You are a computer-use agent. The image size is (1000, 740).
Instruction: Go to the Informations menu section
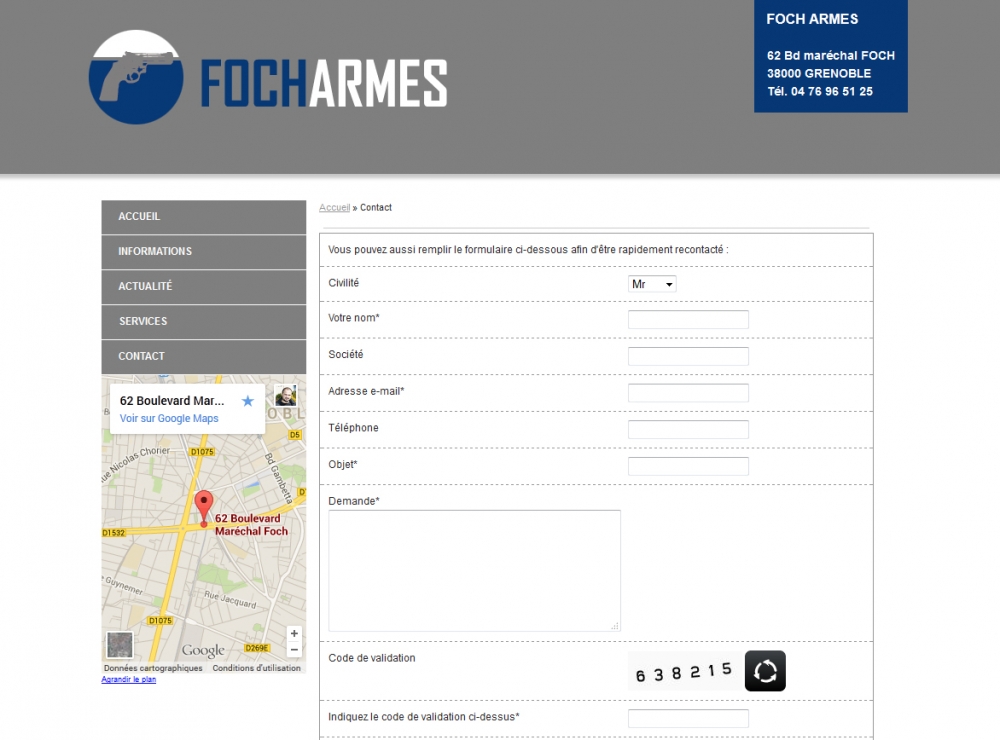(203, 252)
